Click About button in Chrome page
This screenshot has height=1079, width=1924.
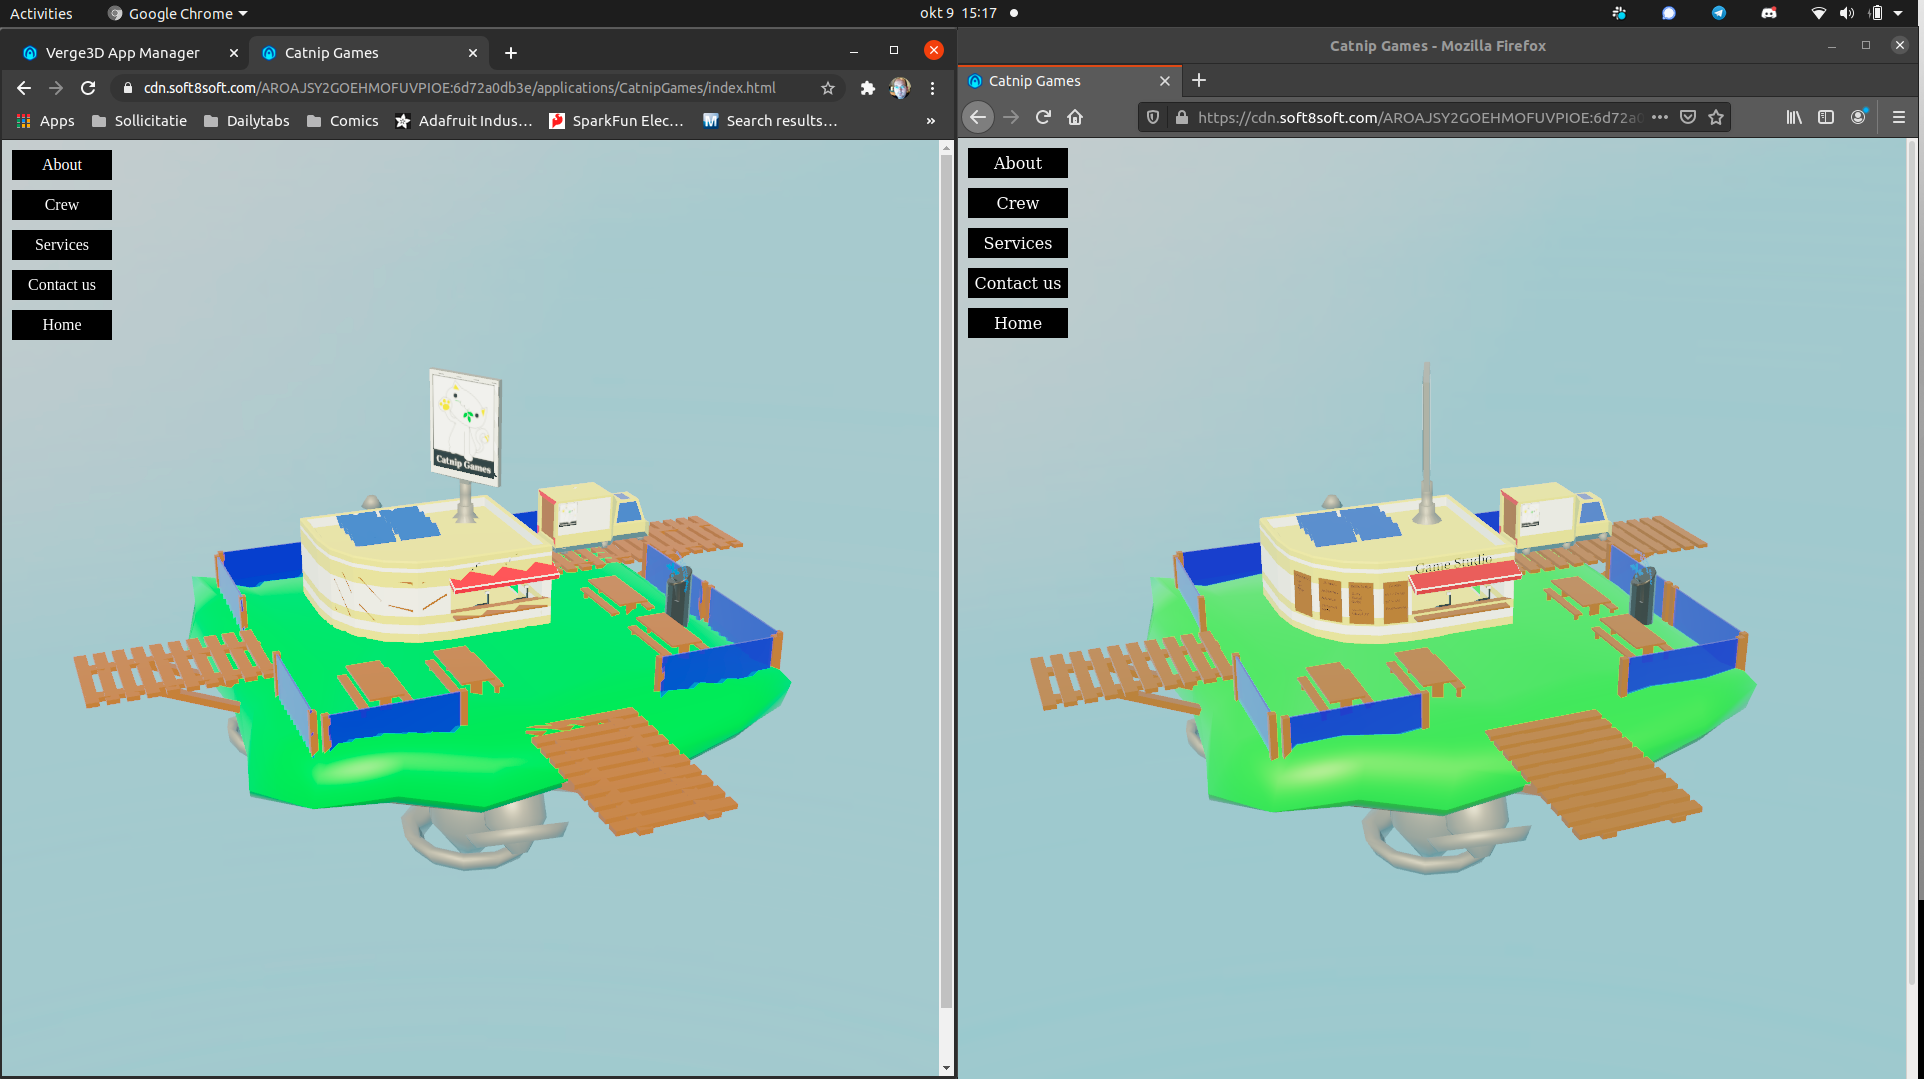click(62, 165)
